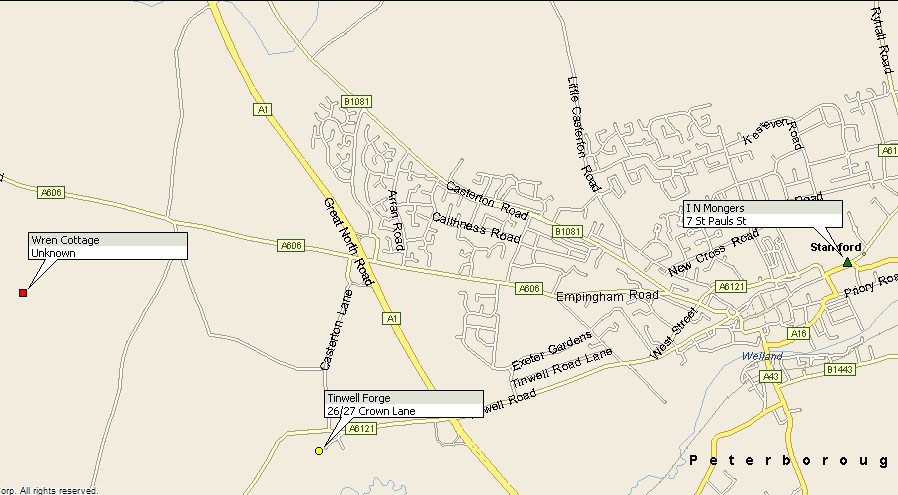Select the A6121 shield near Tinwell Forge
Viewport: 898px width, 495px height.
tap(362, 428)
